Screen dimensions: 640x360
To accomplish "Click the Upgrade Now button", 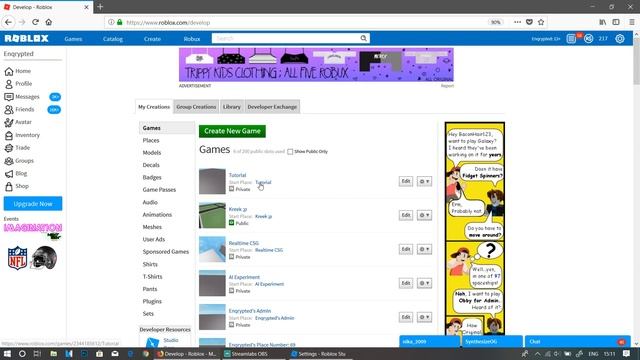I will coord(33,204).
